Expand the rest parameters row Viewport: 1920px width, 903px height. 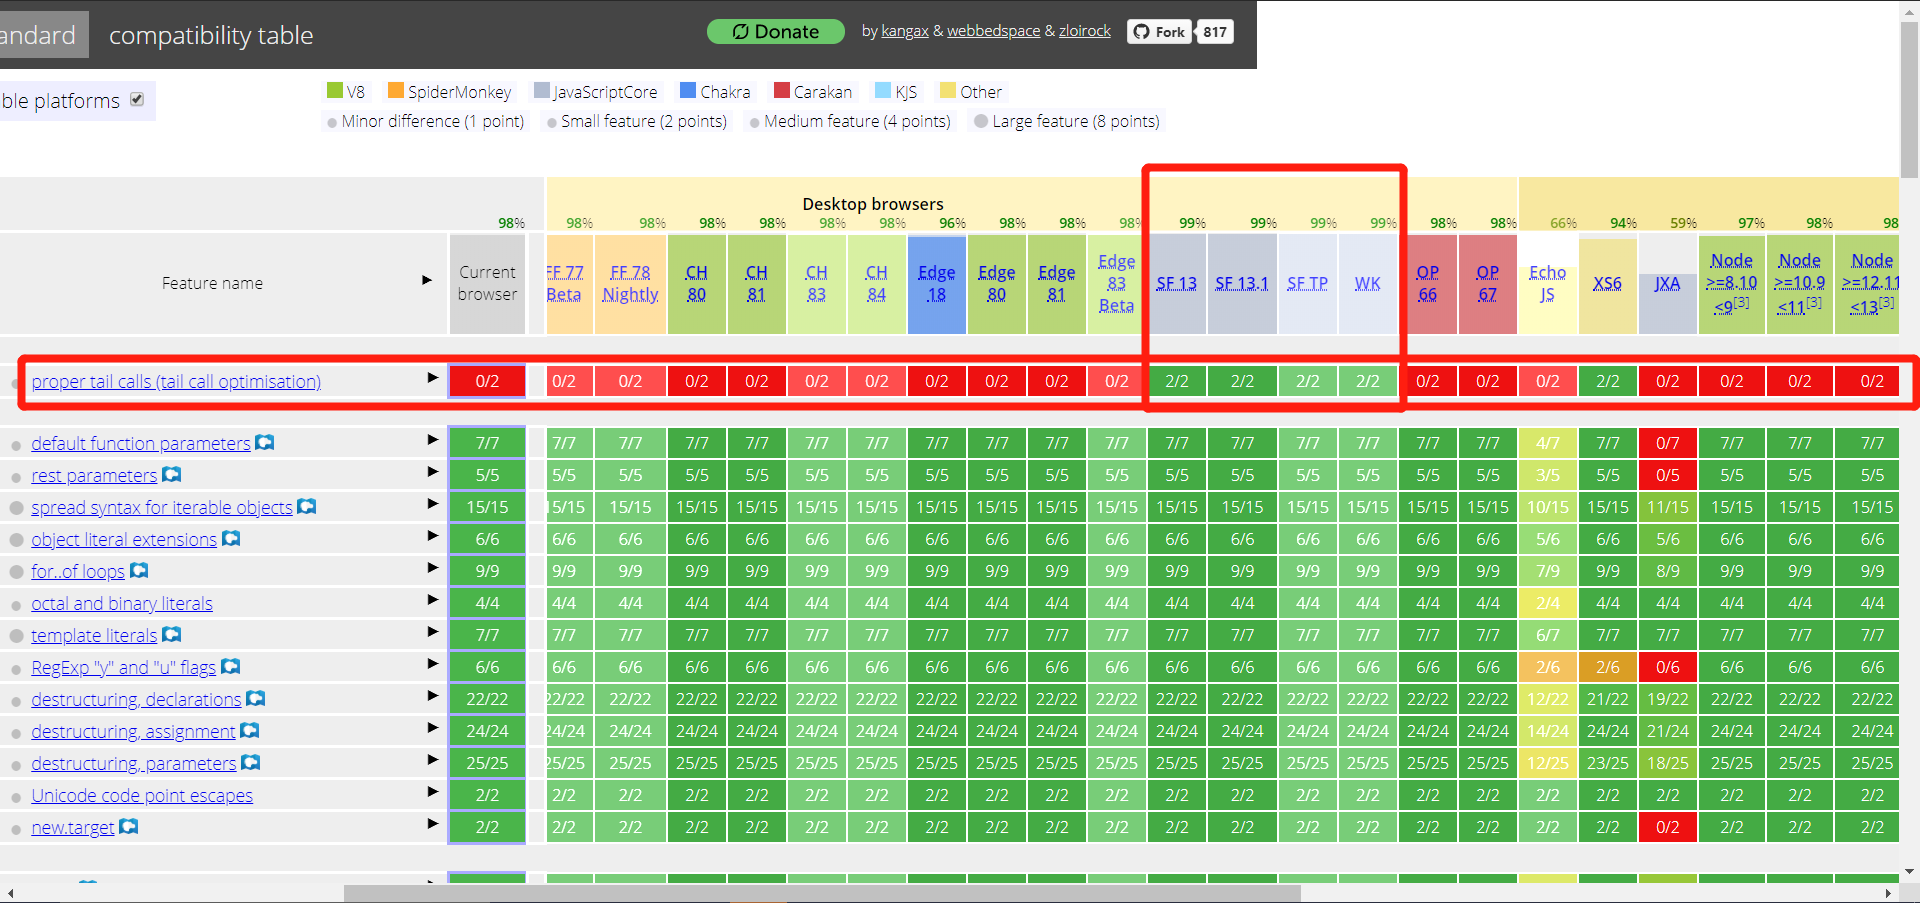pyautogui.click(x=432, y=471)
